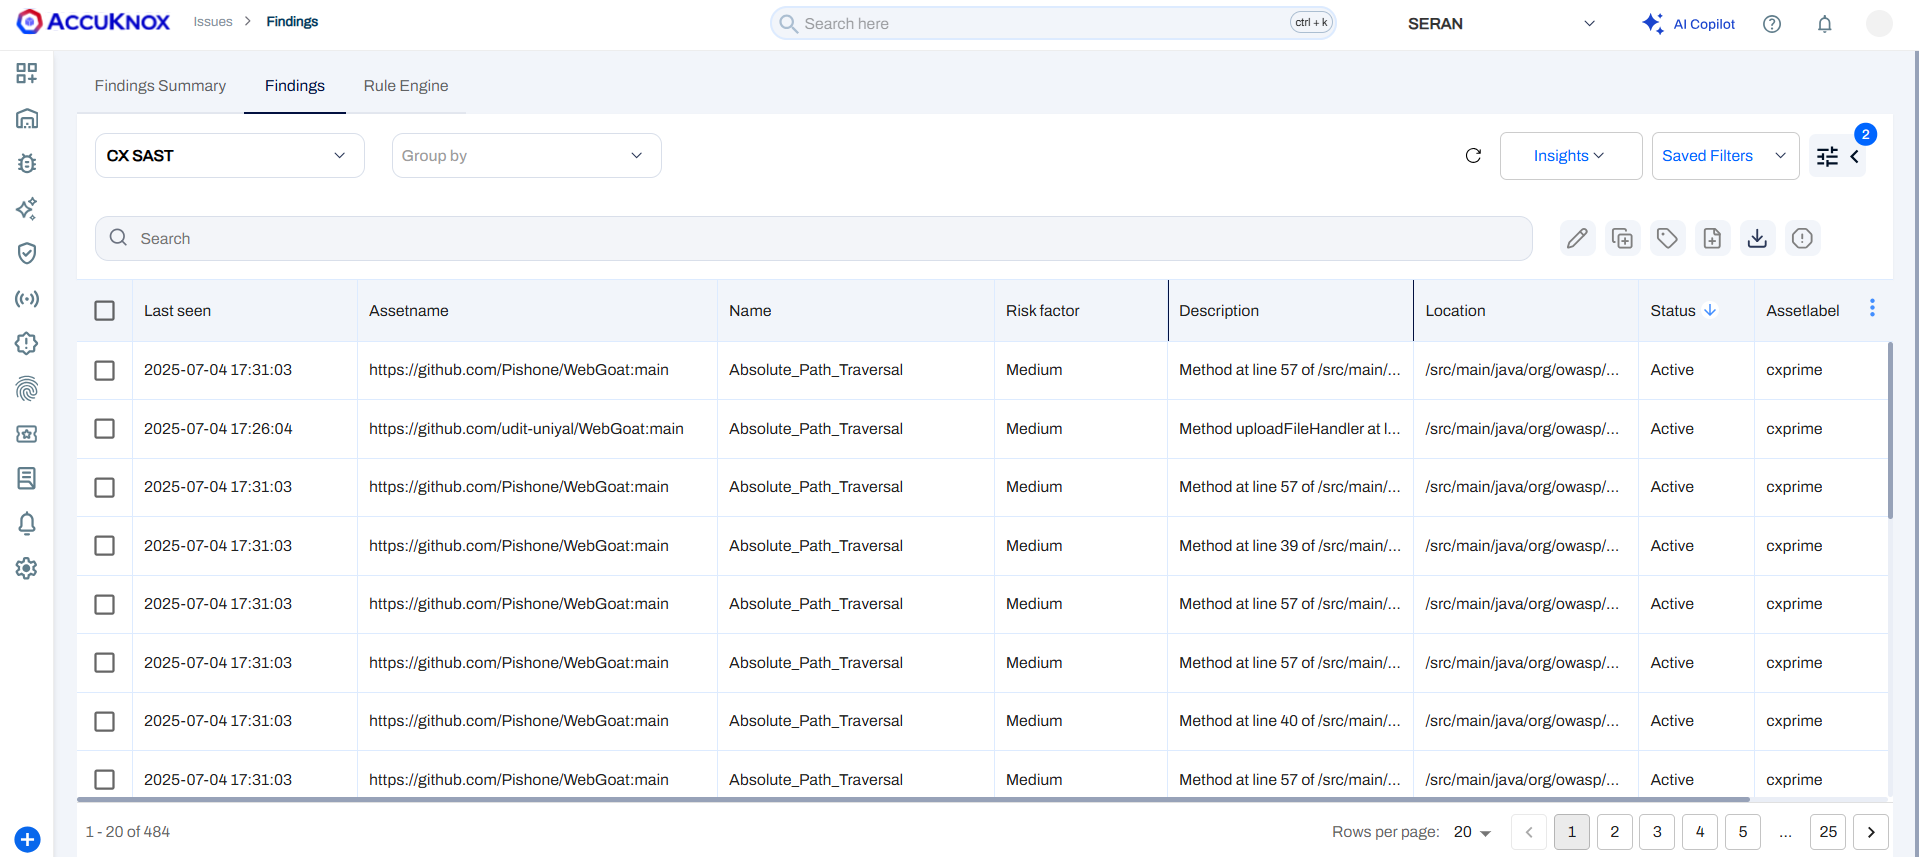1919x857 pixels.
Task: Open the CX SAST data type dropdown
Action: click(x=230, y=156)
